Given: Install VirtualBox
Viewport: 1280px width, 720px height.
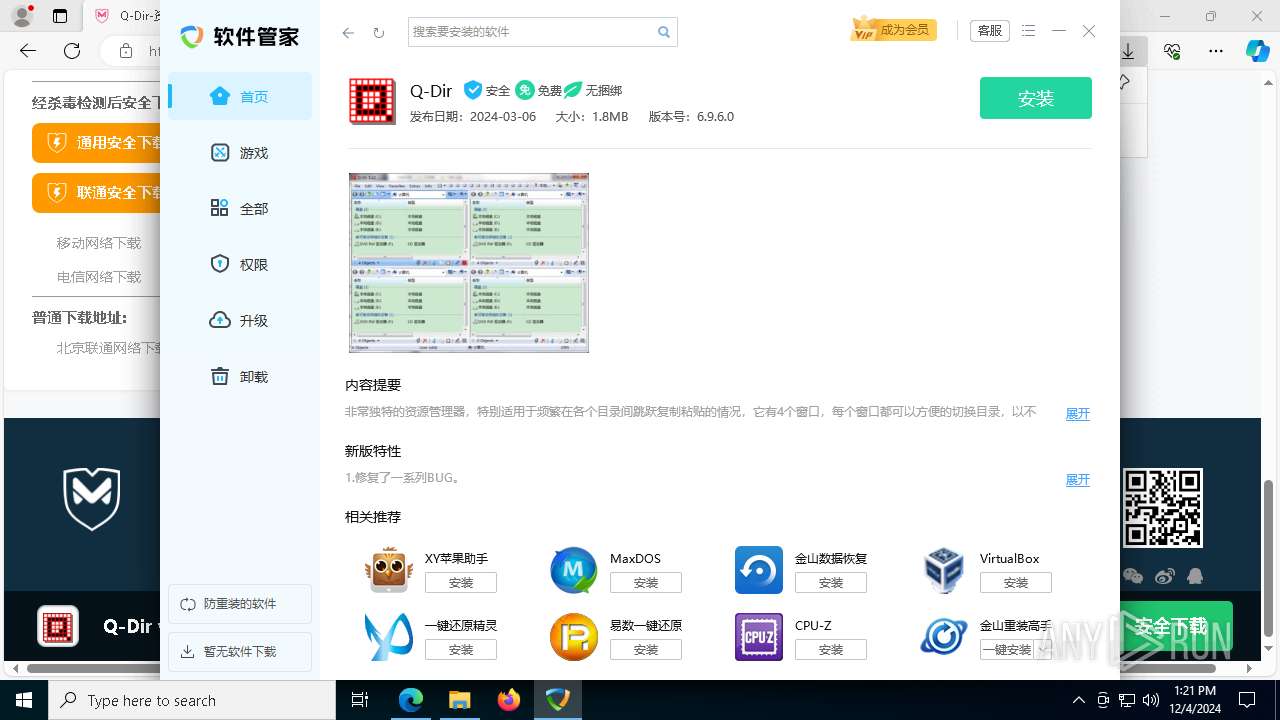Looking at the screenshot, I should click(1016, 583).
